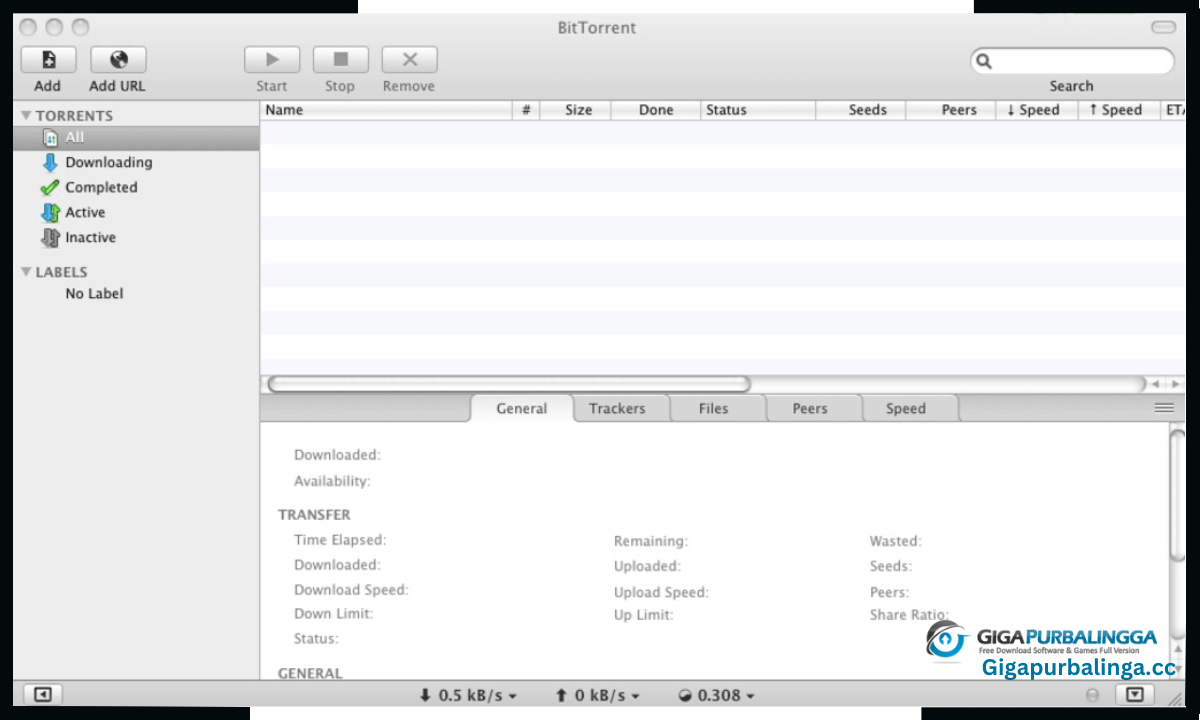The height and width of the screenshot is (720, 1200).
Task: Open the Add URL globe icon
Action: (118, 60)
